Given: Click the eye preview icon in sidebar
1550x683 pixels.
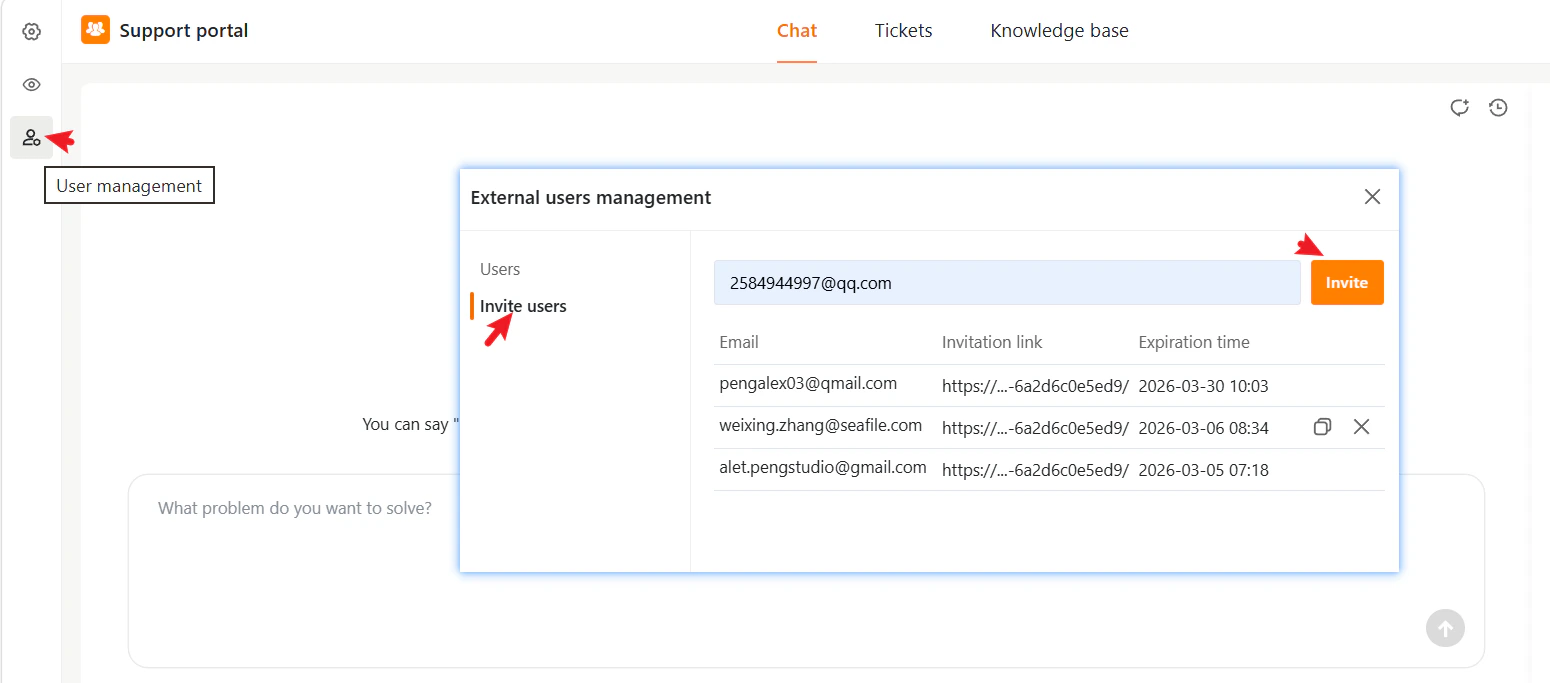Looking at the screenshot, I should [x=32, y=85].
